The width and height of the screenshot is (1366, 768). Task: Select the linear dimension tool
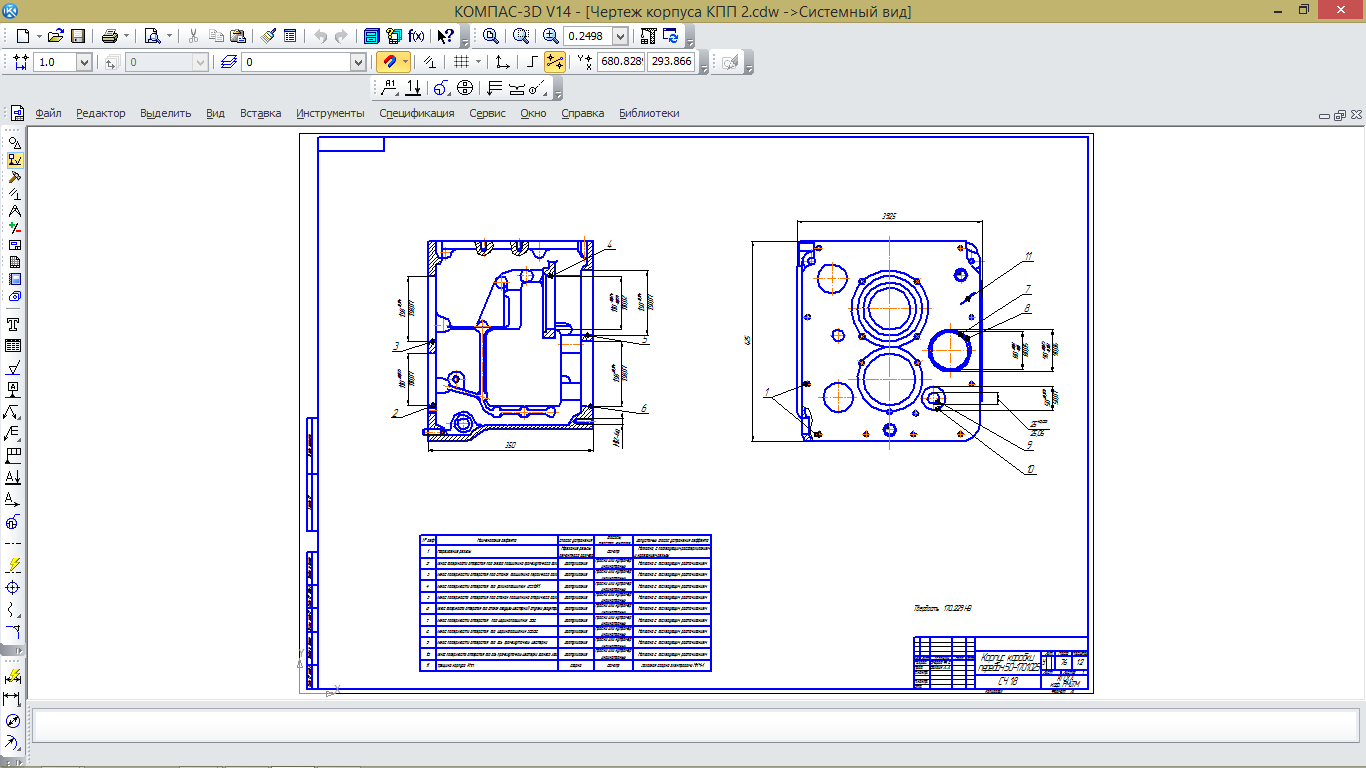tap(14, 698)
